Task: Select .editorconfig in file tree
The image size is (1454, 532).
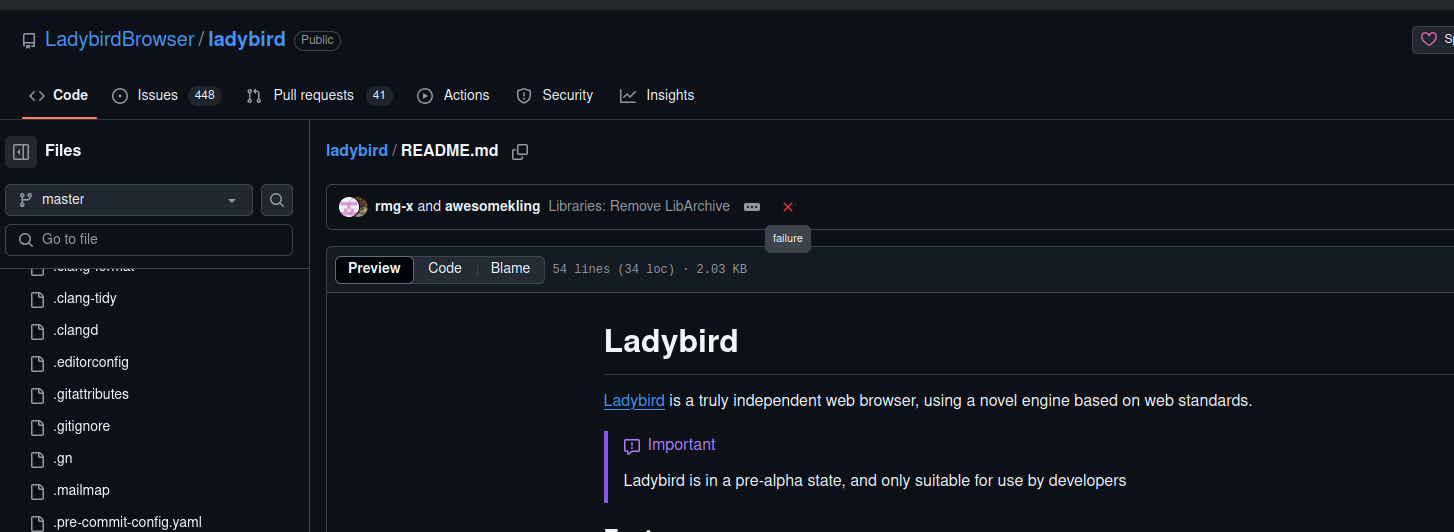Action: coord(91,363)
